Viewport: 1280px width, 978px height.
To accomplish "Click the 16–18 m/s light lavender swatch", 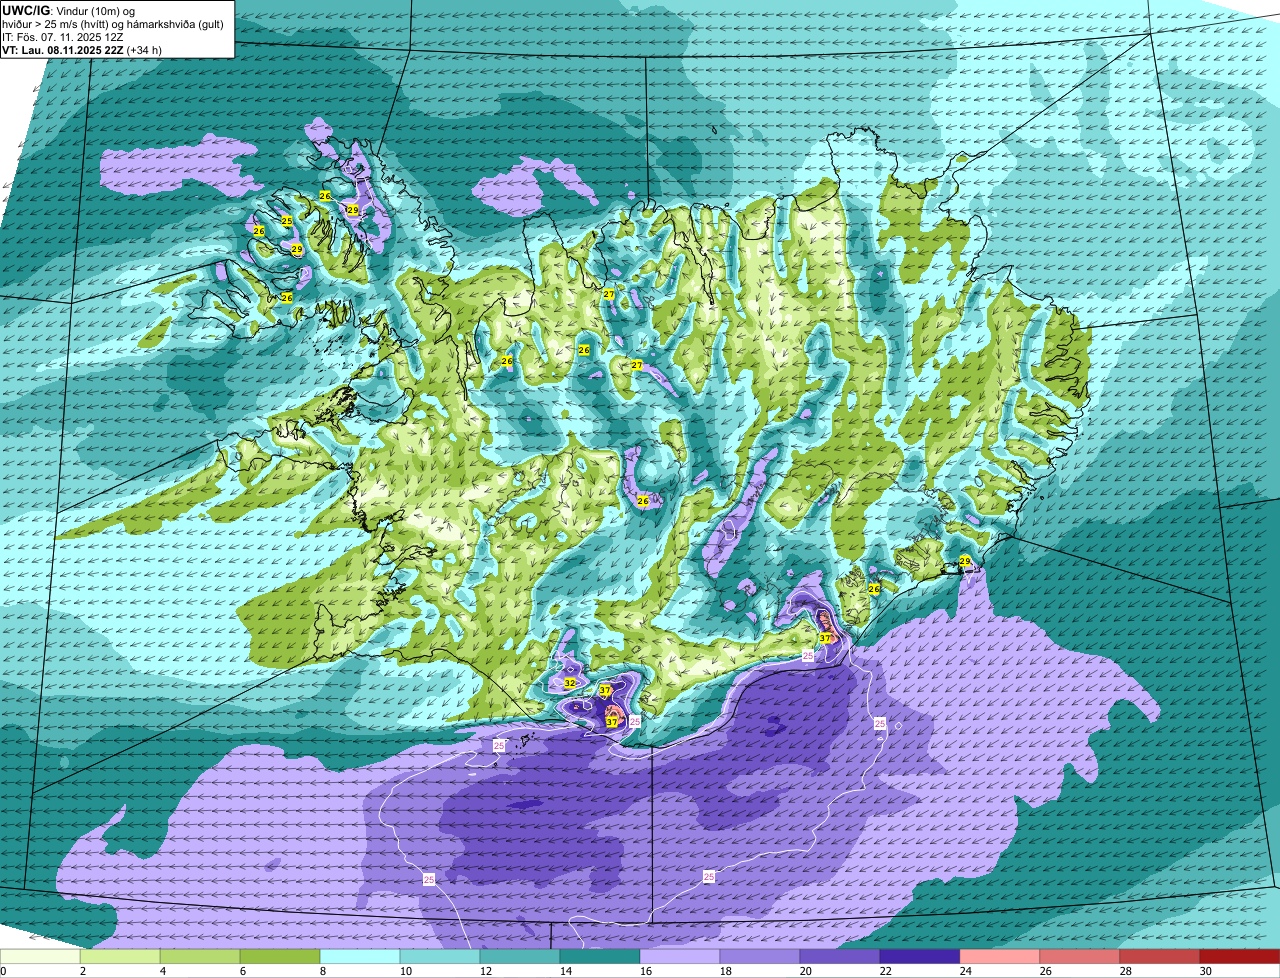I will [680, 957].
